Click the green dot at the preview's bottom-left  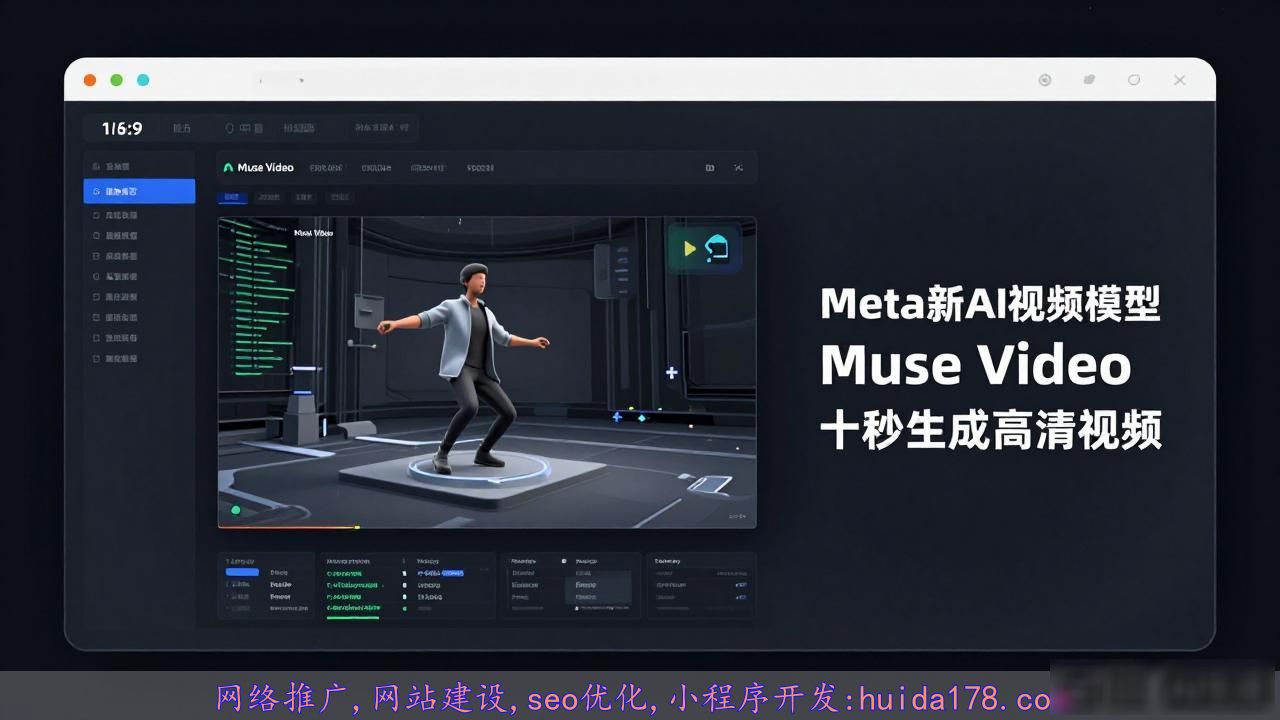236,510
